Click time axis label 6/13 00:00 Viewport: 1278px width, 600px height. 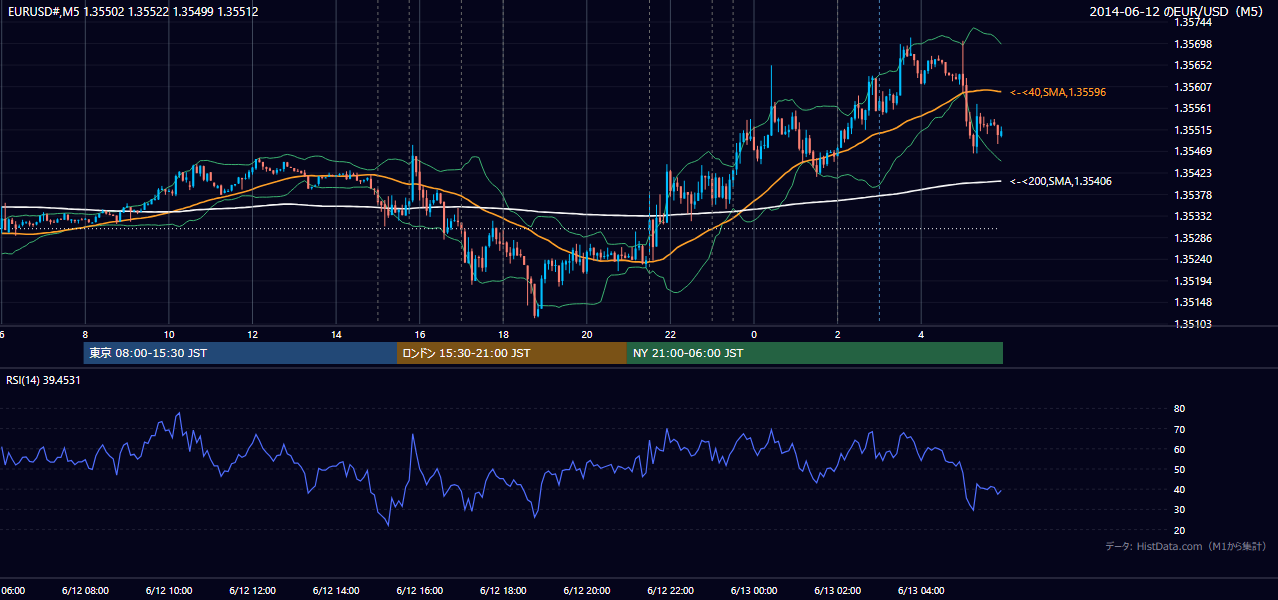(x=754, y=591)
